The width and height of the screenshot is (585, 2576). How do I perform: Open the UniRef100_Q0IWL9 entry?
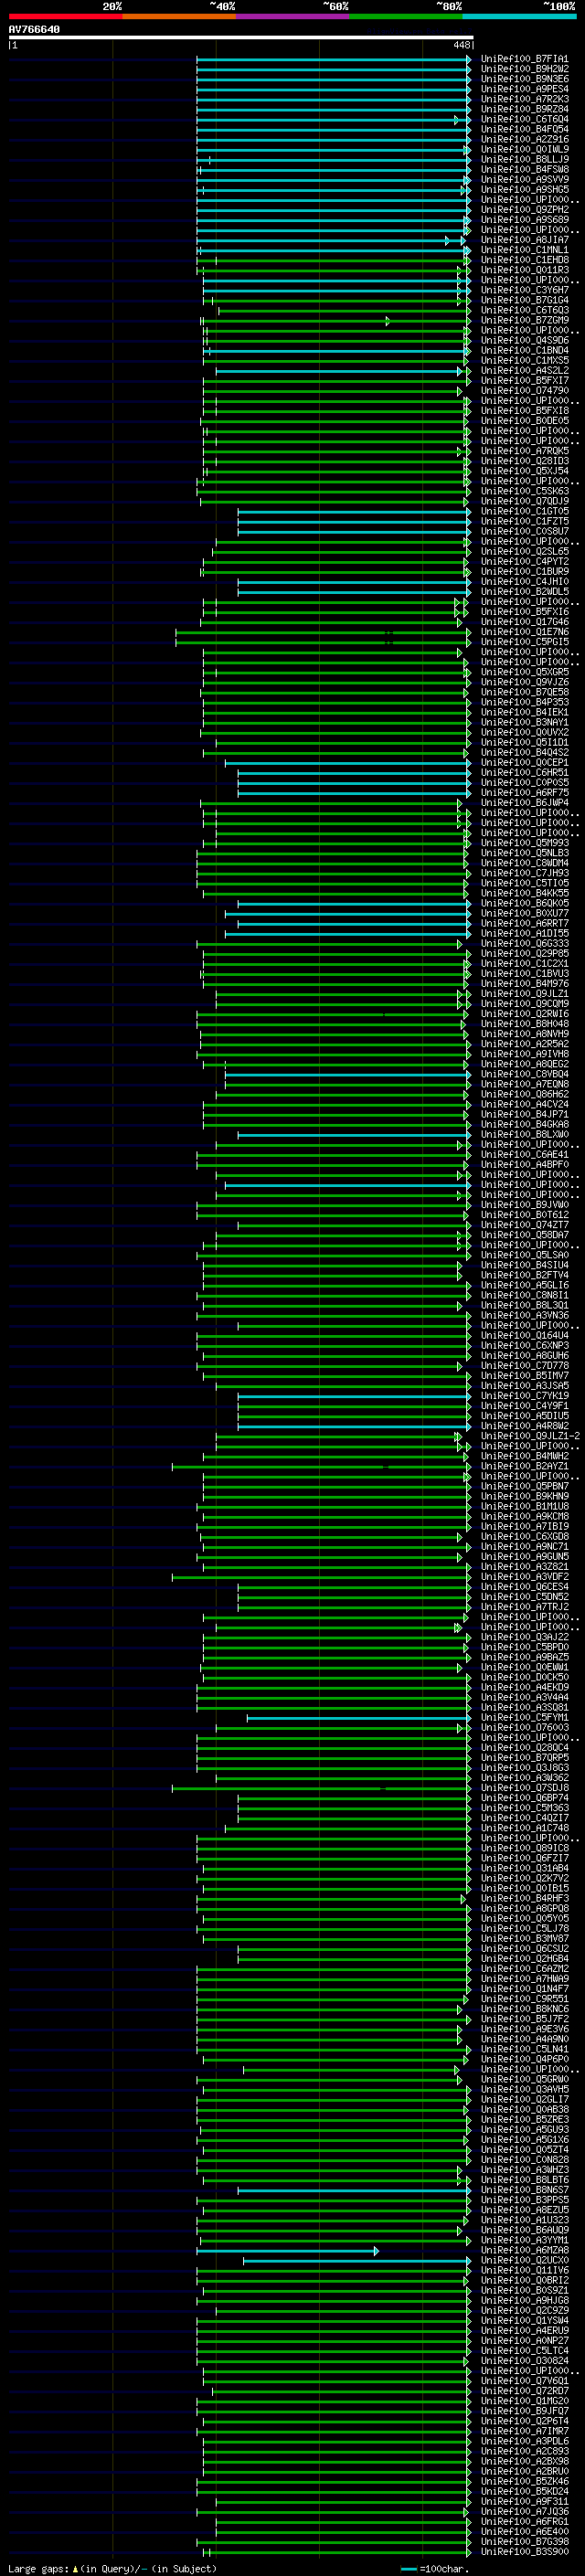click(x=524, y=150)
